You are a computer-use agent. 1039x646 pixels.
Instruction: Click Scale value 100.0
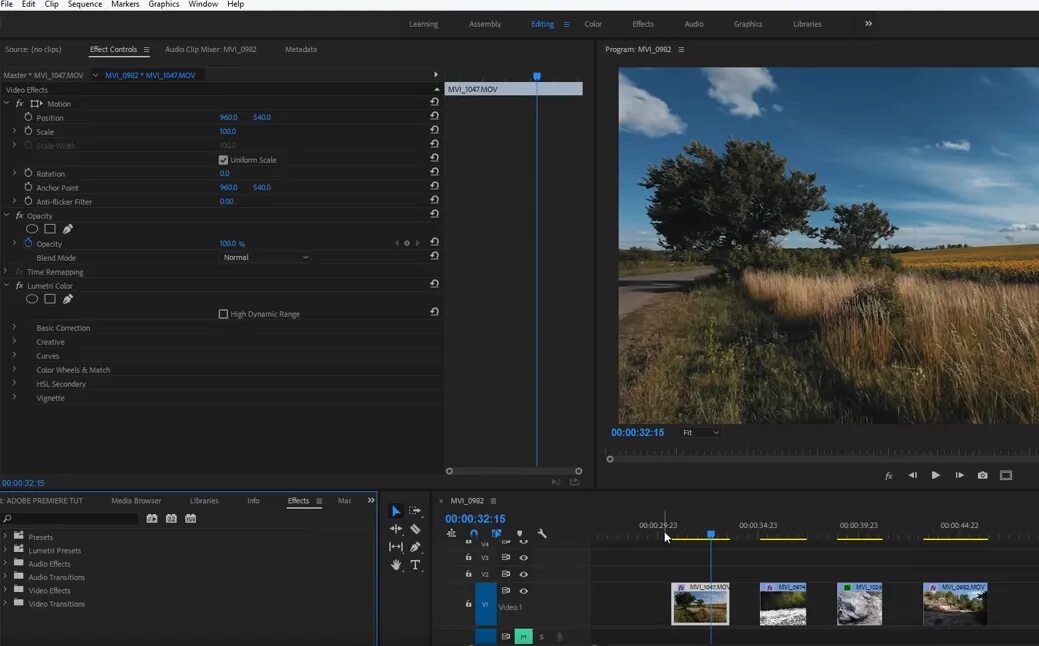coord(228,131)
